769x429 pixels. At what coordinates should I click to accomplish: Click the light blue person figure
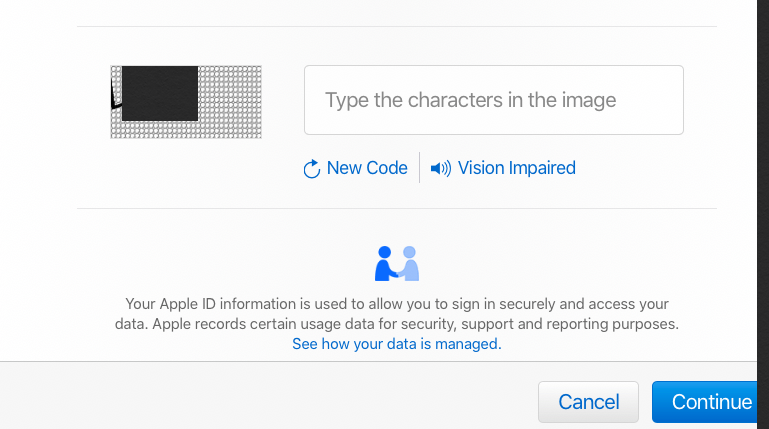click(x=409, y=264)
